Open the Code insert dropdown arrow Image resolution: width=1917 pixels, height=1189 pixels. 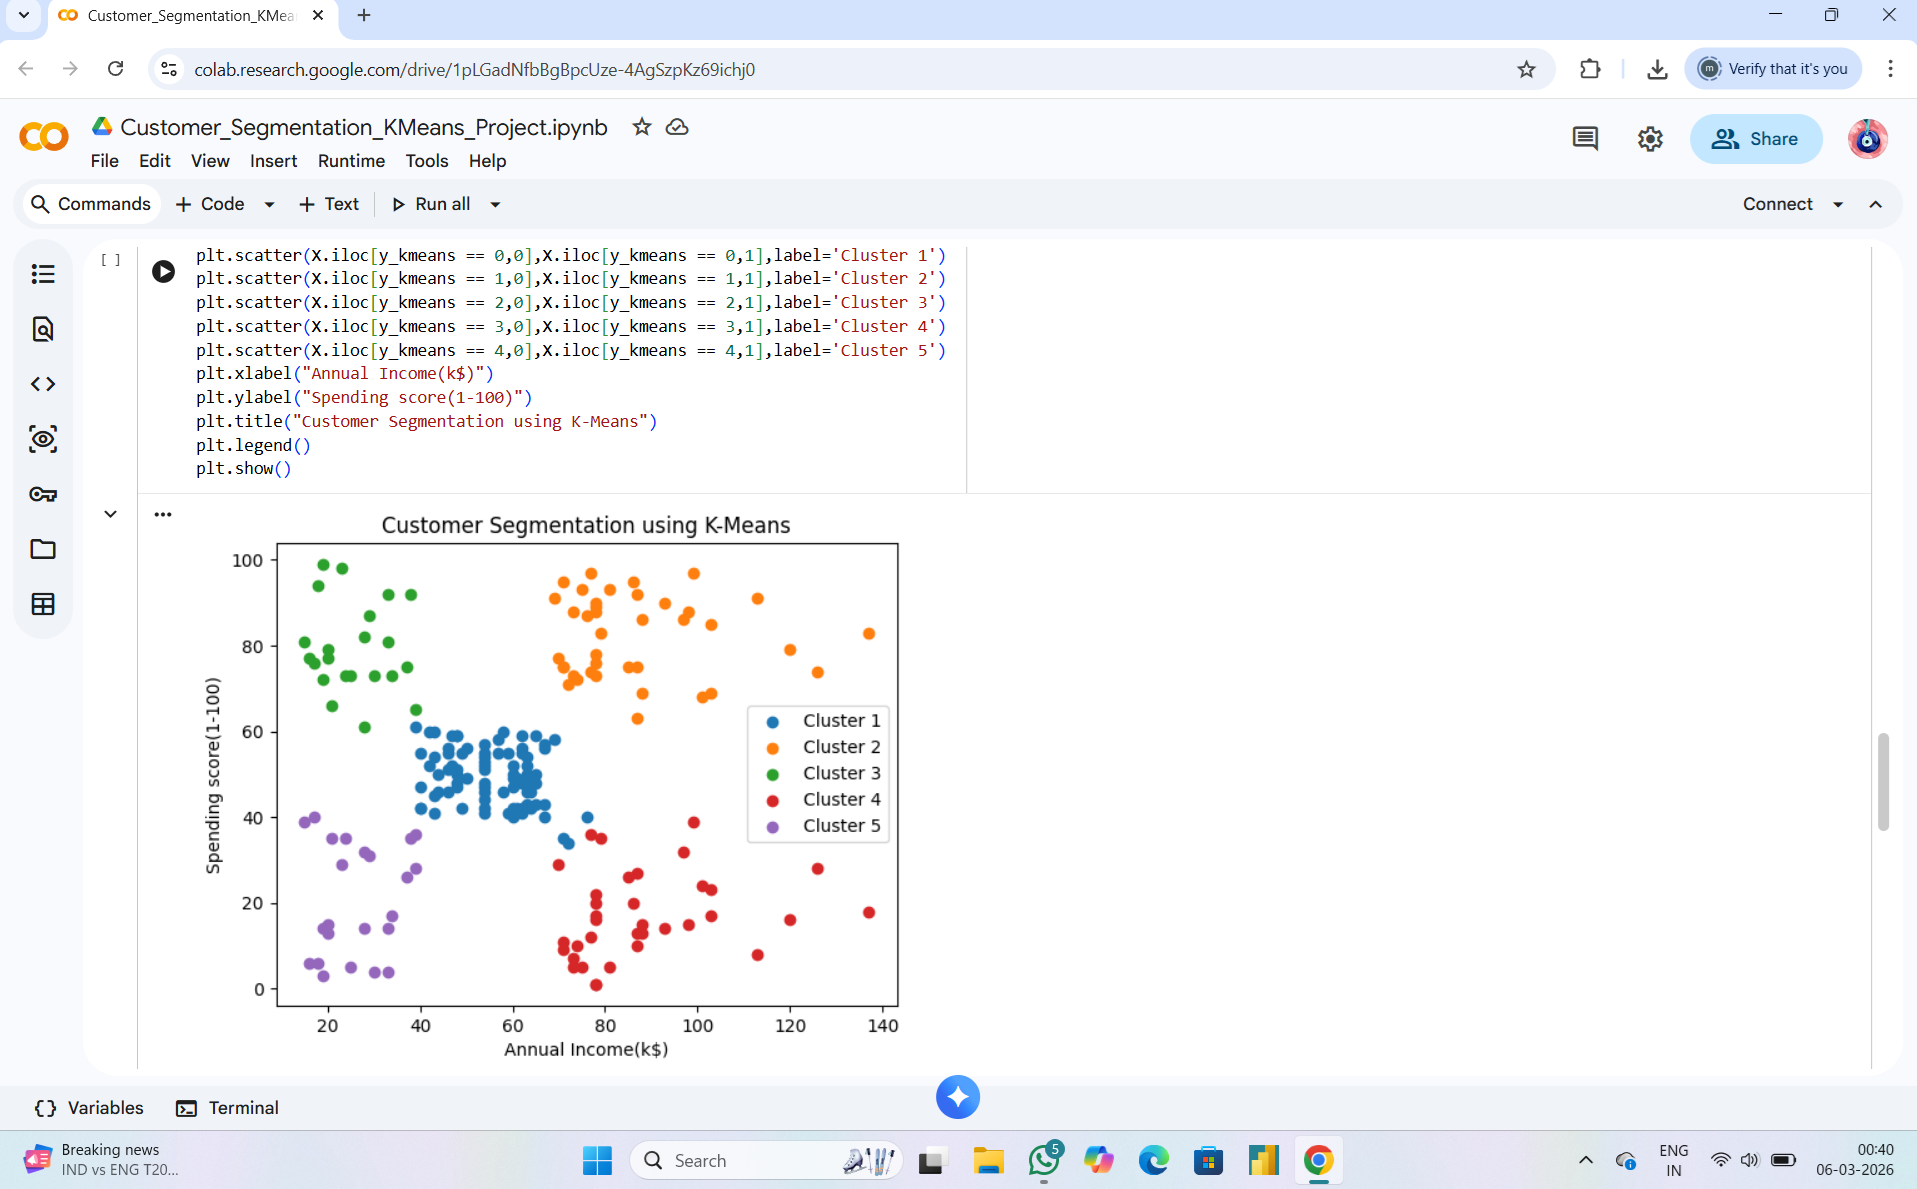(269, 204)
